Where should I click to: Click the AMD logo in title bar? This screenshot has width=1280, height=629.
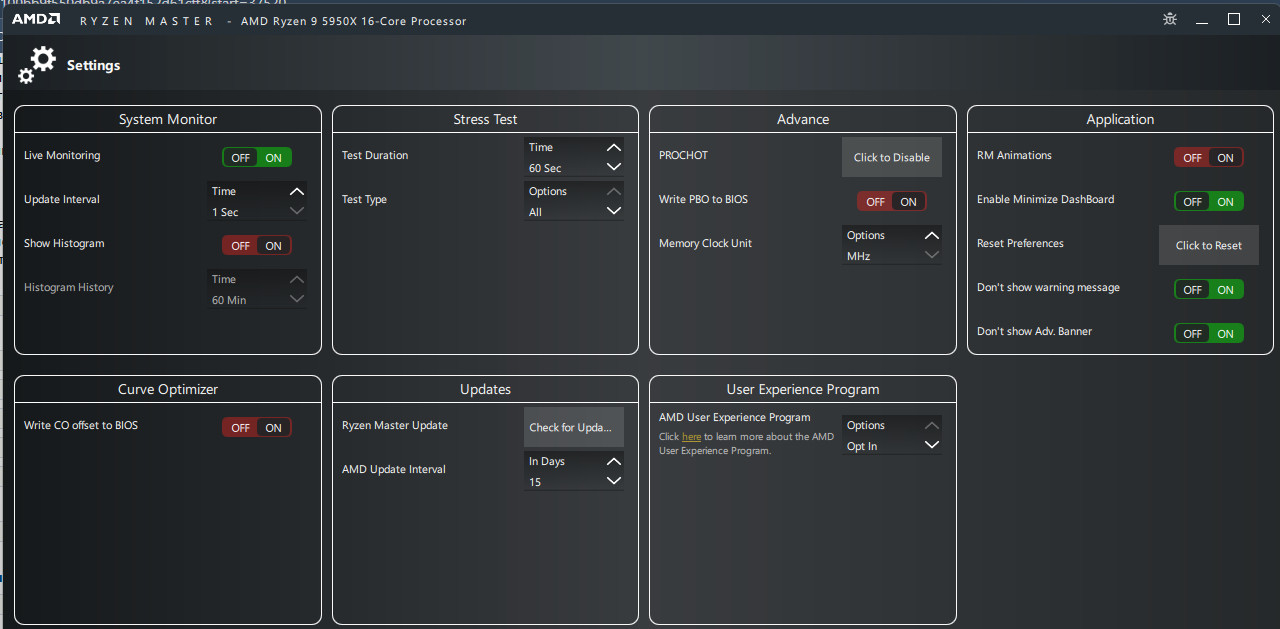tap(35, 20)
